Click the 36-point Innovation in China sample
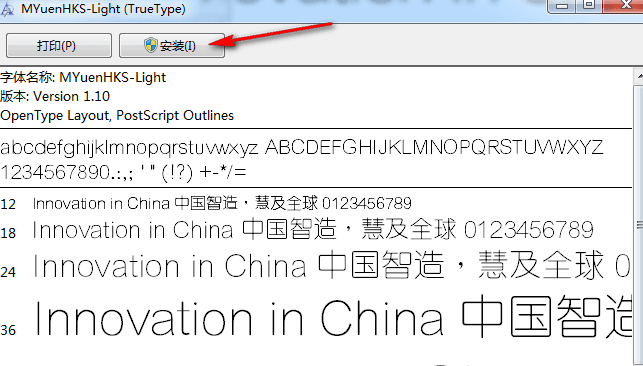 [333, 318]
